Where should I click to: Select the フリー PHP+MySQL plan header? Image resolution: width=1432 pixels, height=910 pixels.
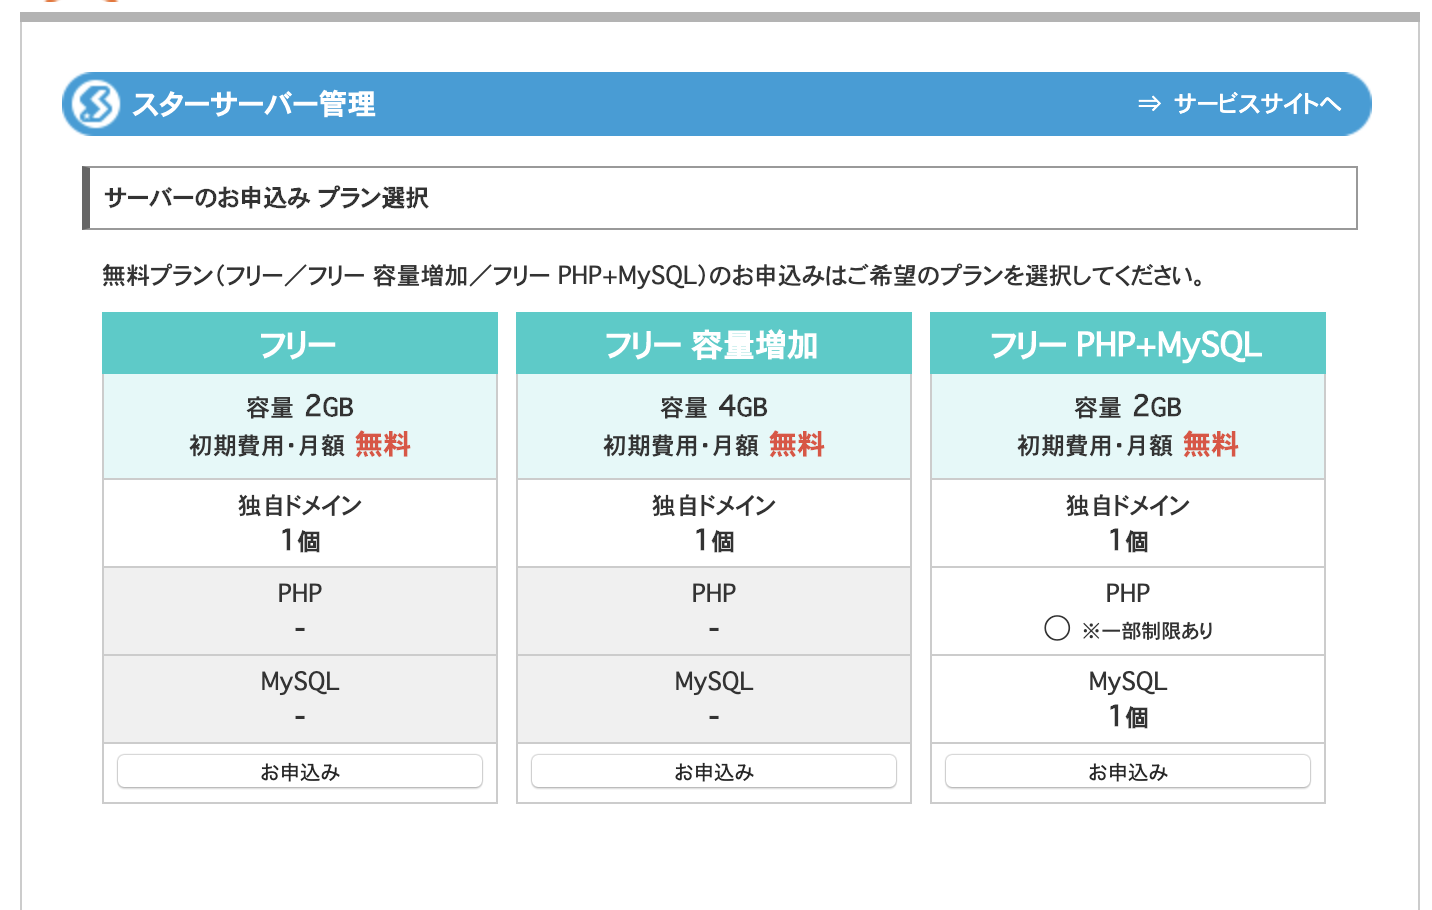pos(1128,344)
